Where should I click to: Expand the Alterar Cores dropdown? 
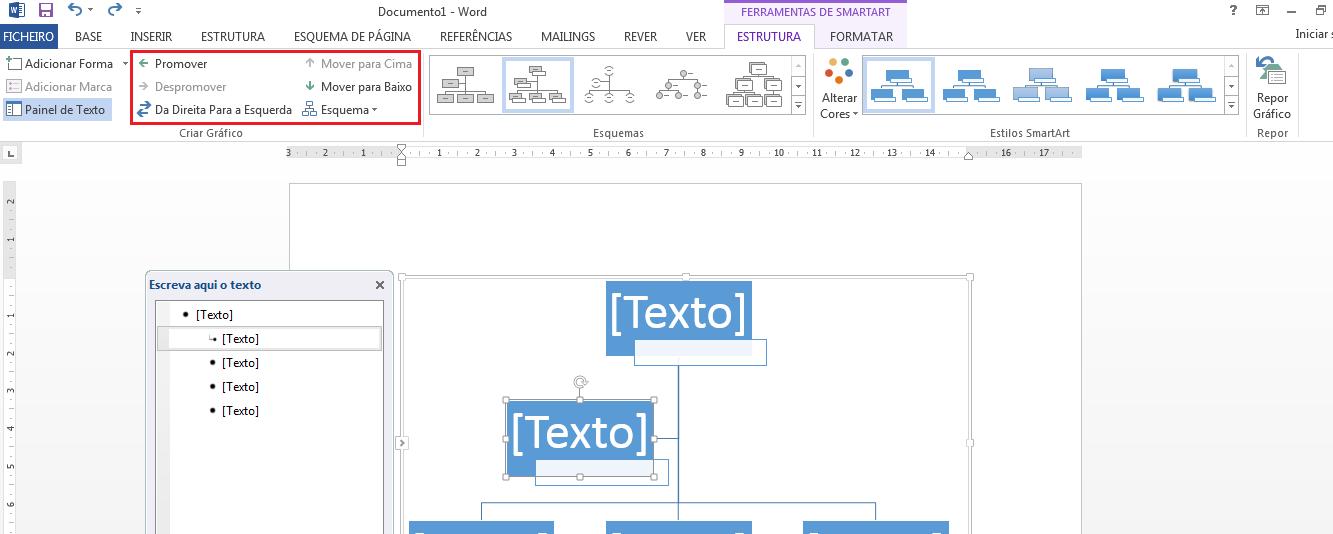tap(838, 89)
